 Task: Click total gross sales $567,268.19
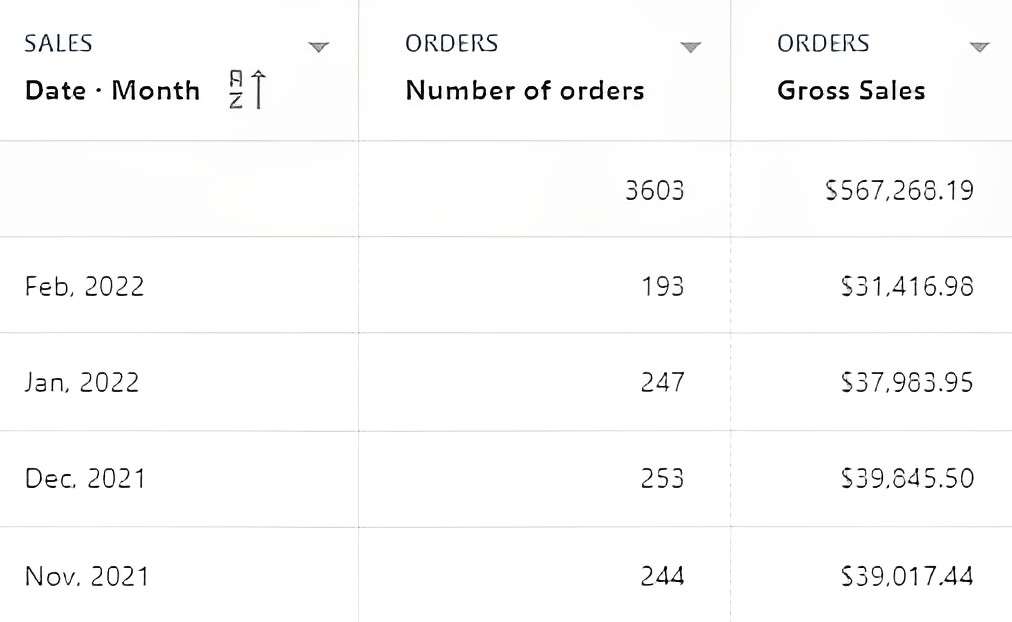point(899,190)
